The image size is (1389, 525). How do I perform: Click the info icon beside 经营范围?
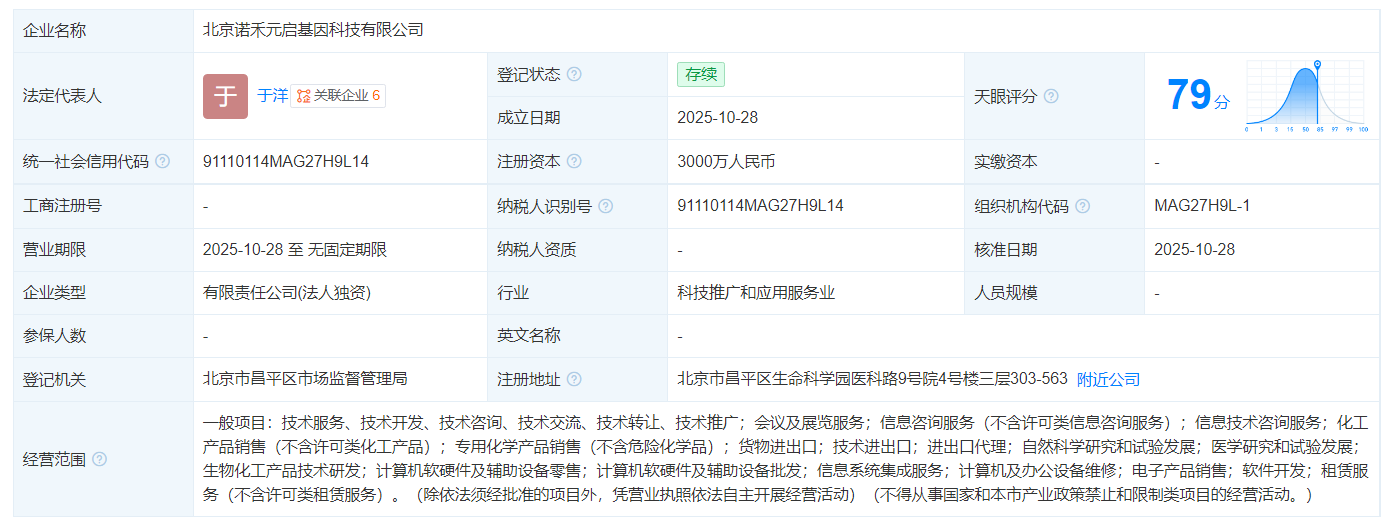coord(99,460)
